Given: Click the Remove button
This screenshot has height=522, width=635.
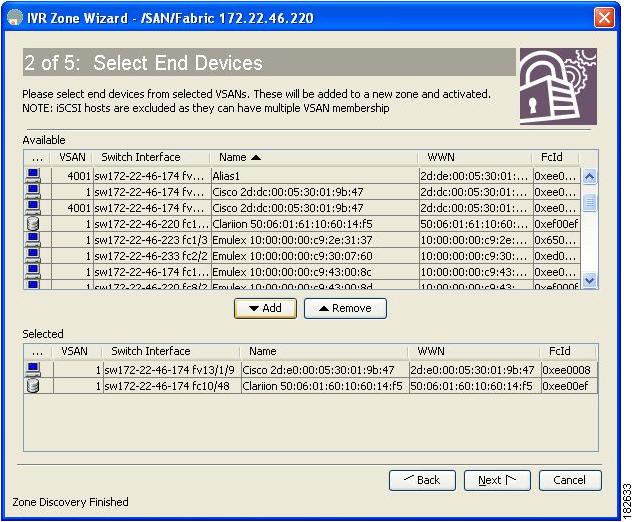Looking at the screenshot, I should [x=345, y=308].
